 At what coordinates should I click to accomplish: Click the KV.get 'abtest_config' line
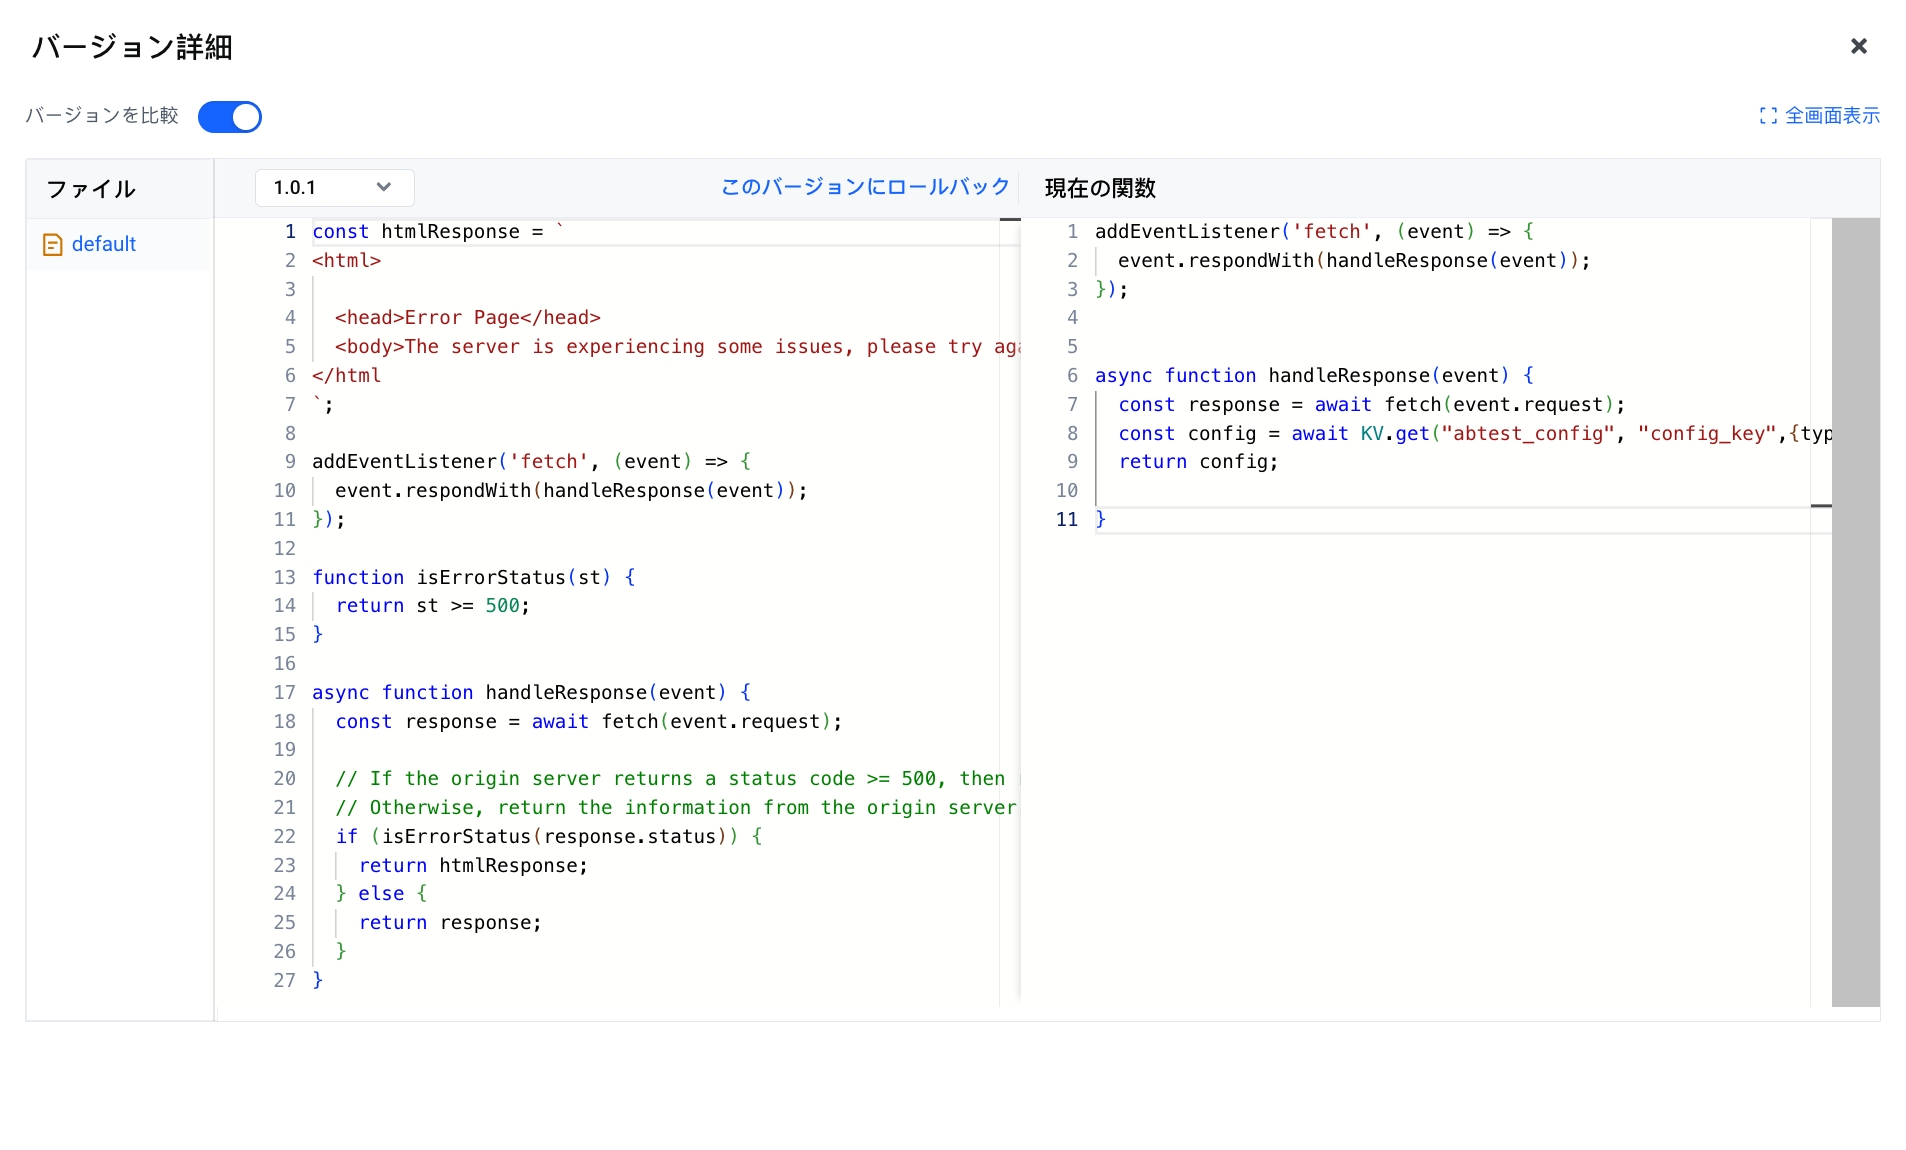(1475, 433)
